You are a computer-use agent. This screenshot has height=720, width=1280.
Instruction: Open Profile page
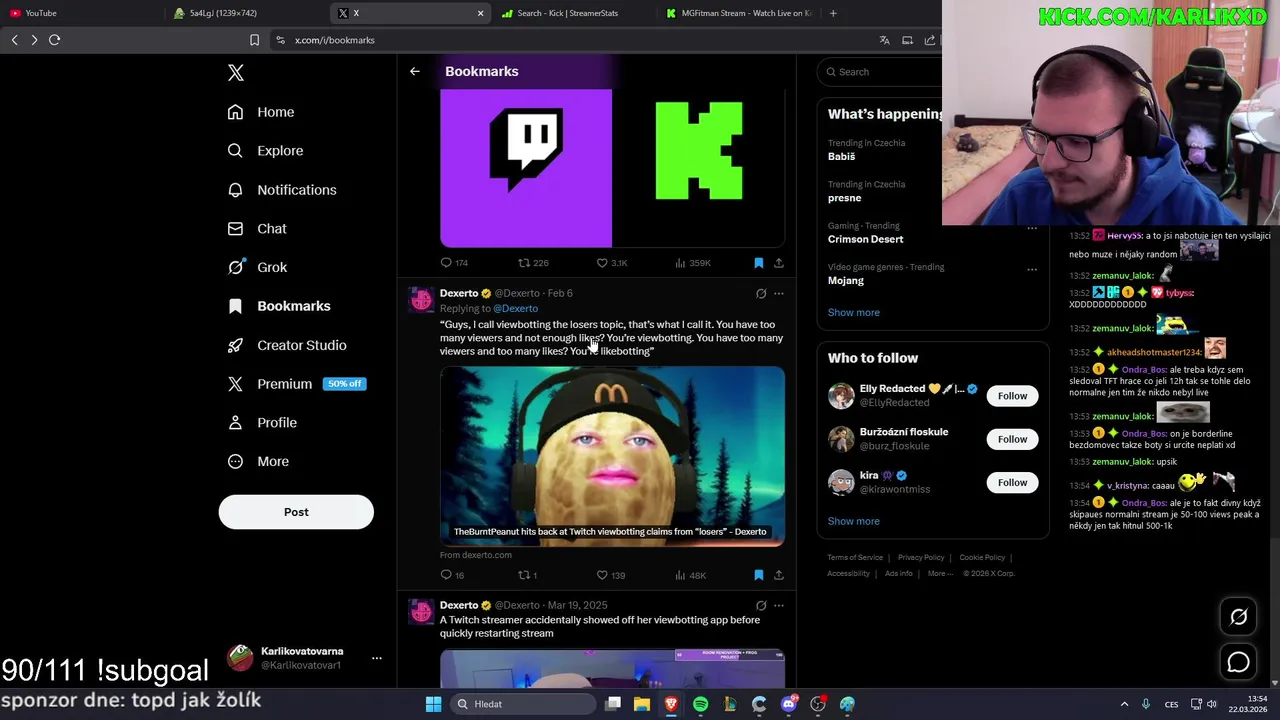click(x=262, y=423)
